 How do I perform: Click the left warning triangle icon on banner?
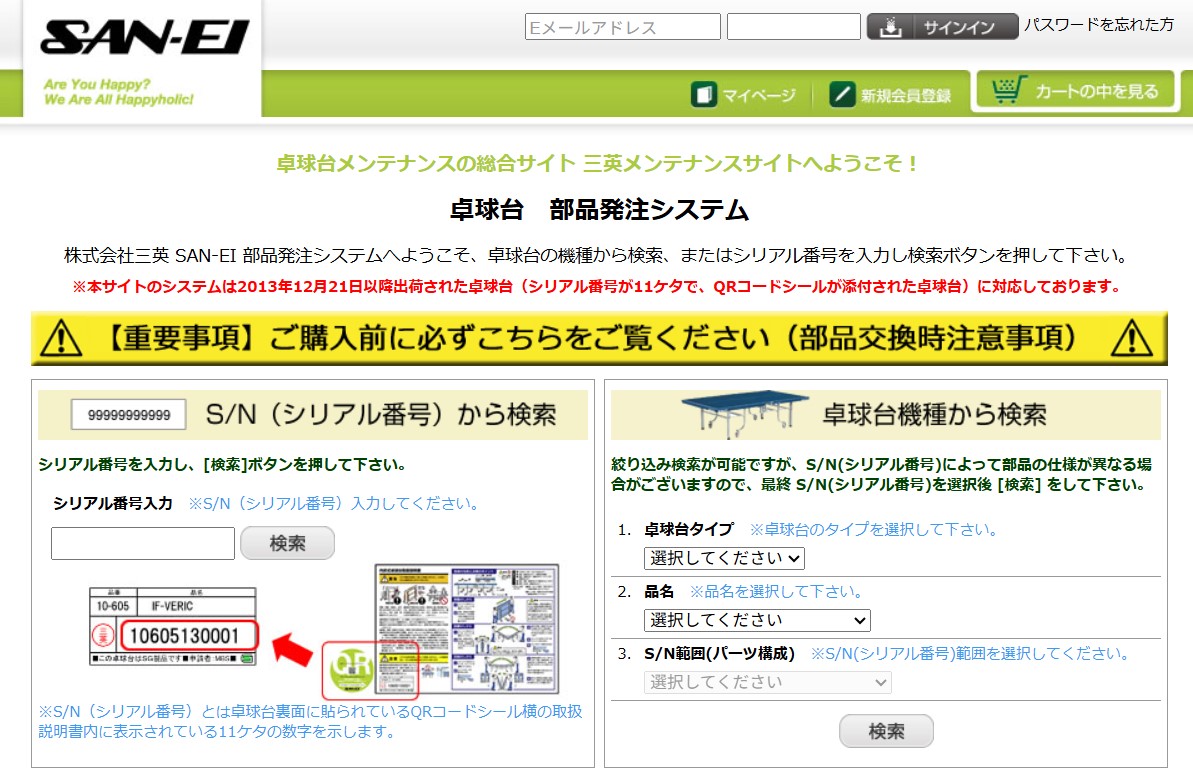click(61, 339)
